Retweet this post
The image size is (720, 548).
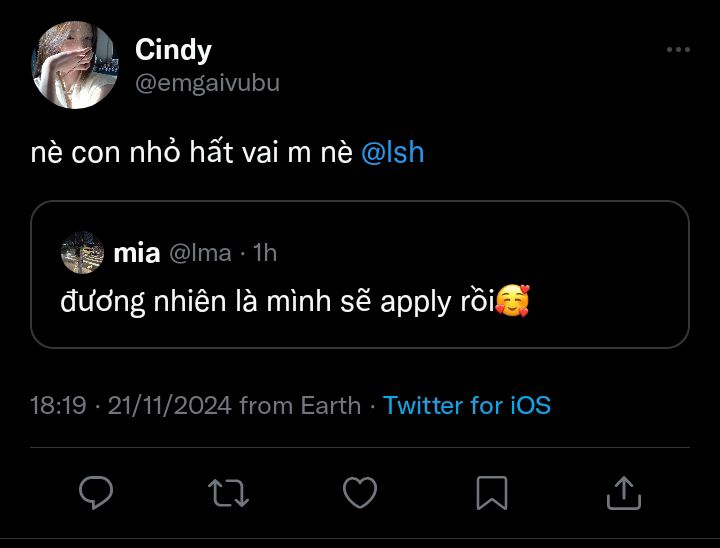tap(227, 492)
